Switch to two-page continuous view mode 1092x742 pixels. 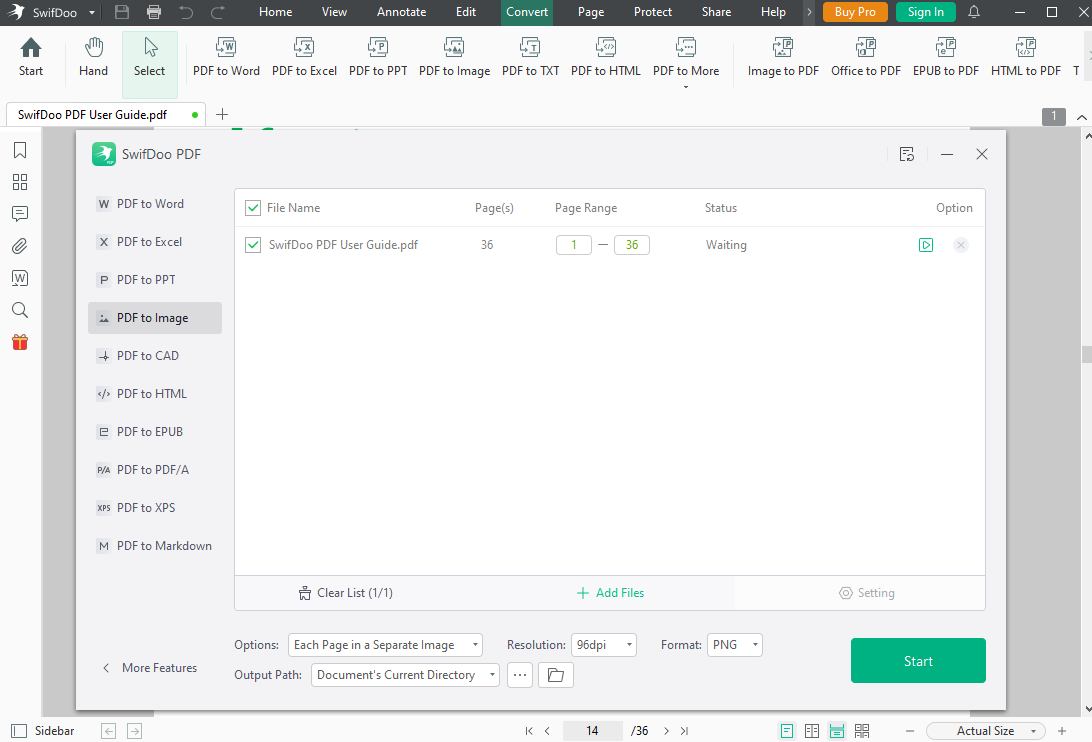[861, 731]
